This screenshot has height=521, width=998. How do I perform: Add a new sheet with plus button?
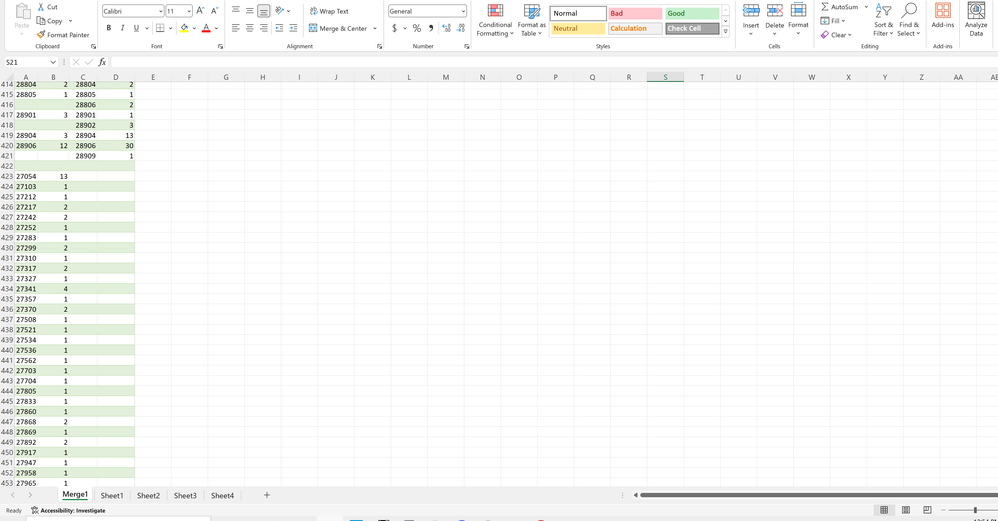click(x=267, y=495)
